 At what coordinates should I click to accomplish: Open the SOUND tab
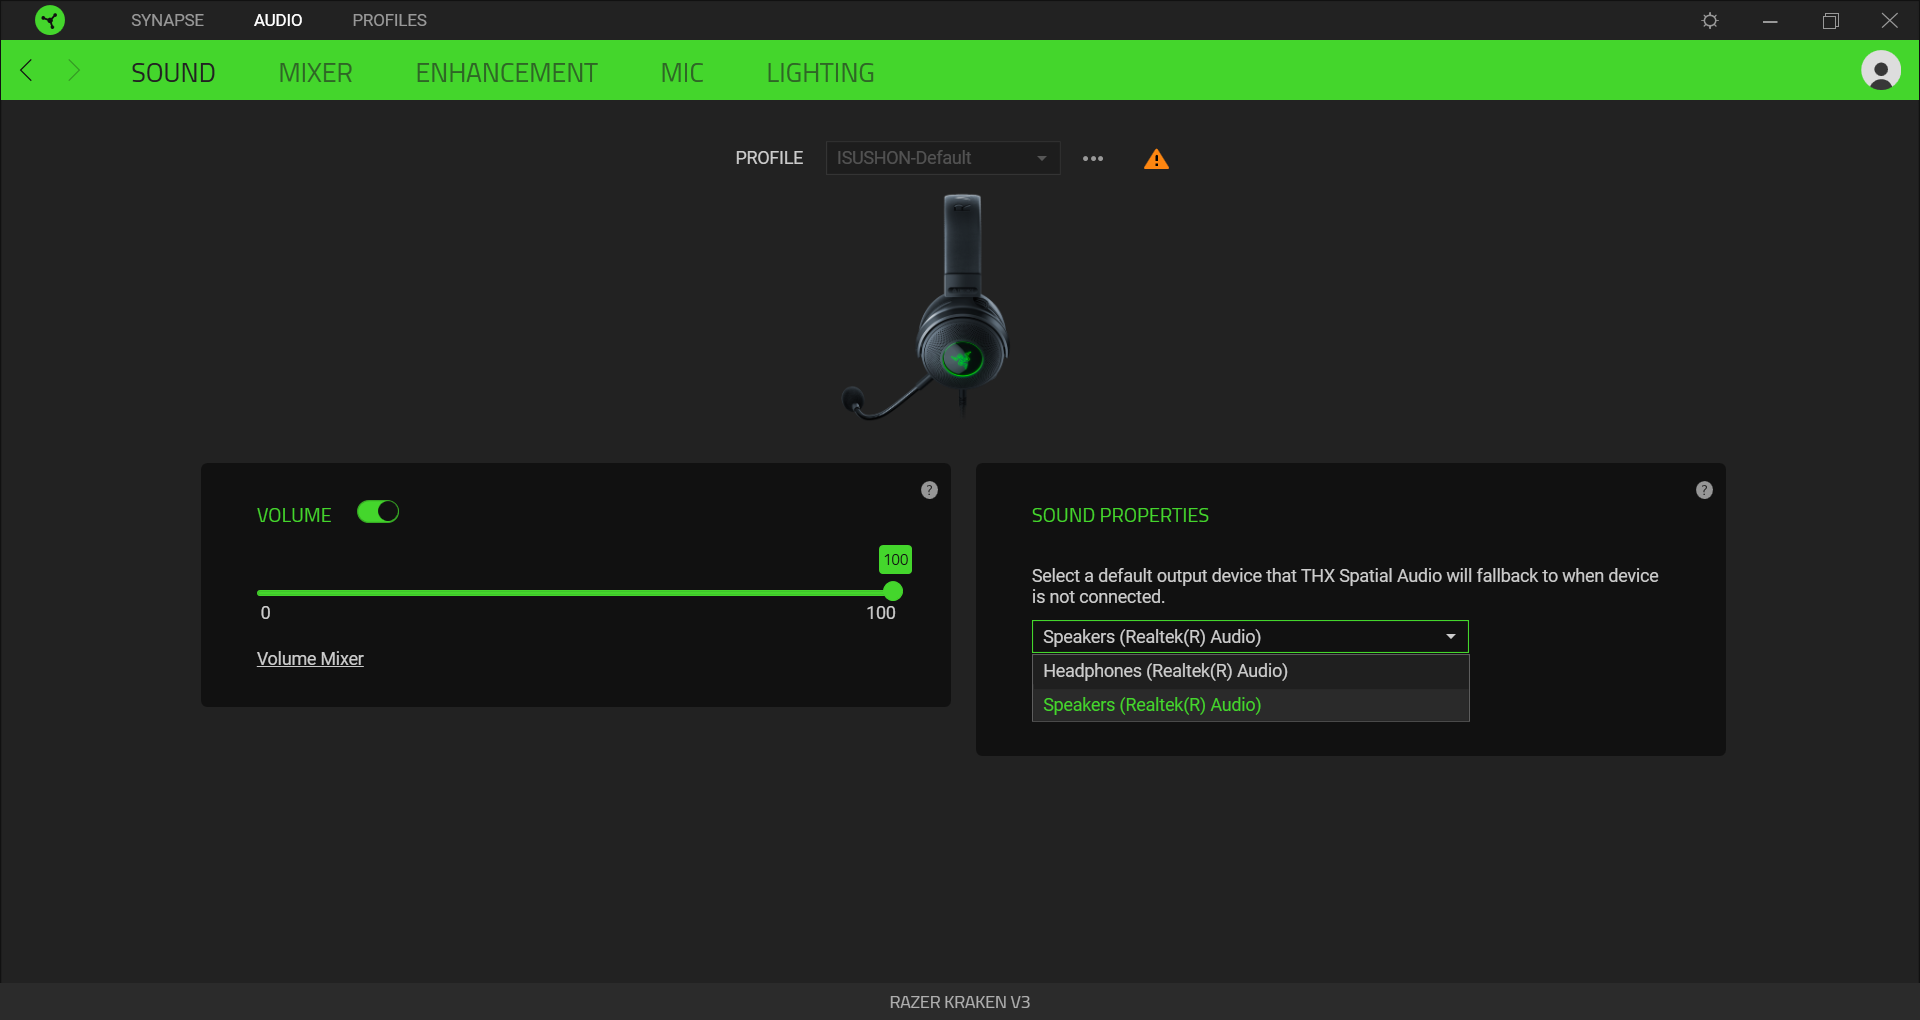tap(173, 73)
